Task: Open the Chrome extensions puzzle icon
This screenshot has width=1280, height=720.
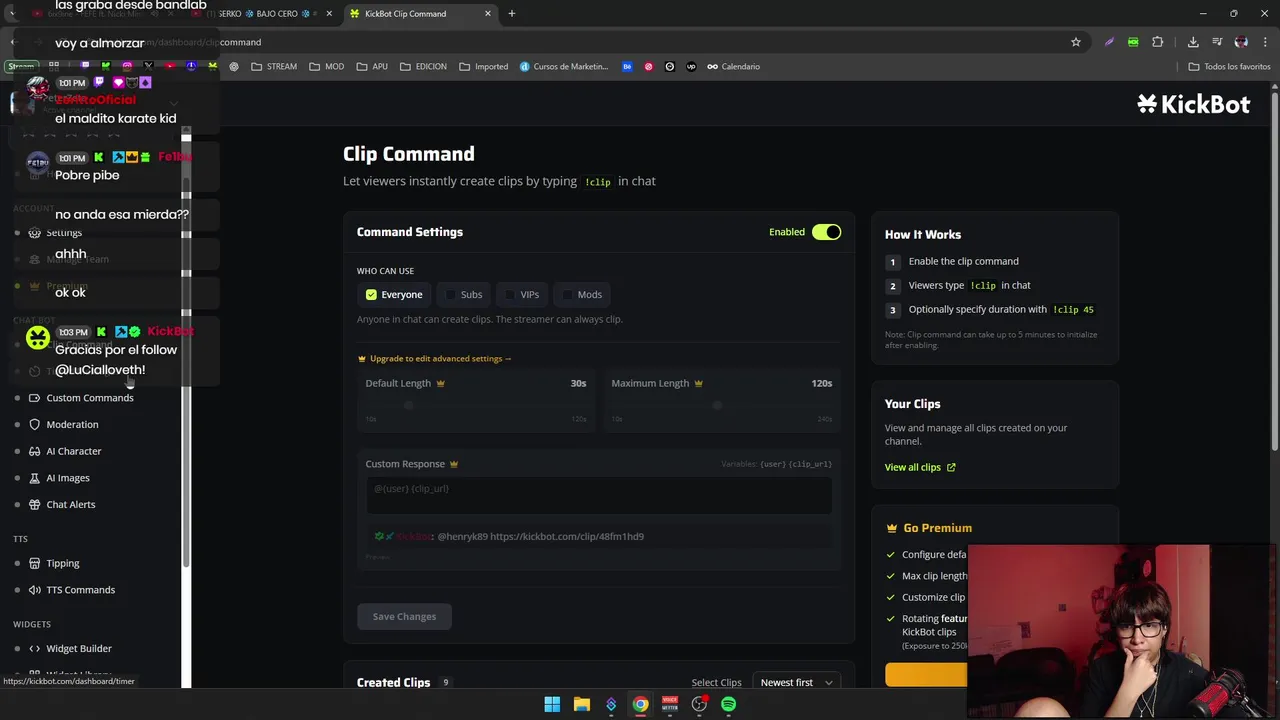Action: (x=1157, y=42)
